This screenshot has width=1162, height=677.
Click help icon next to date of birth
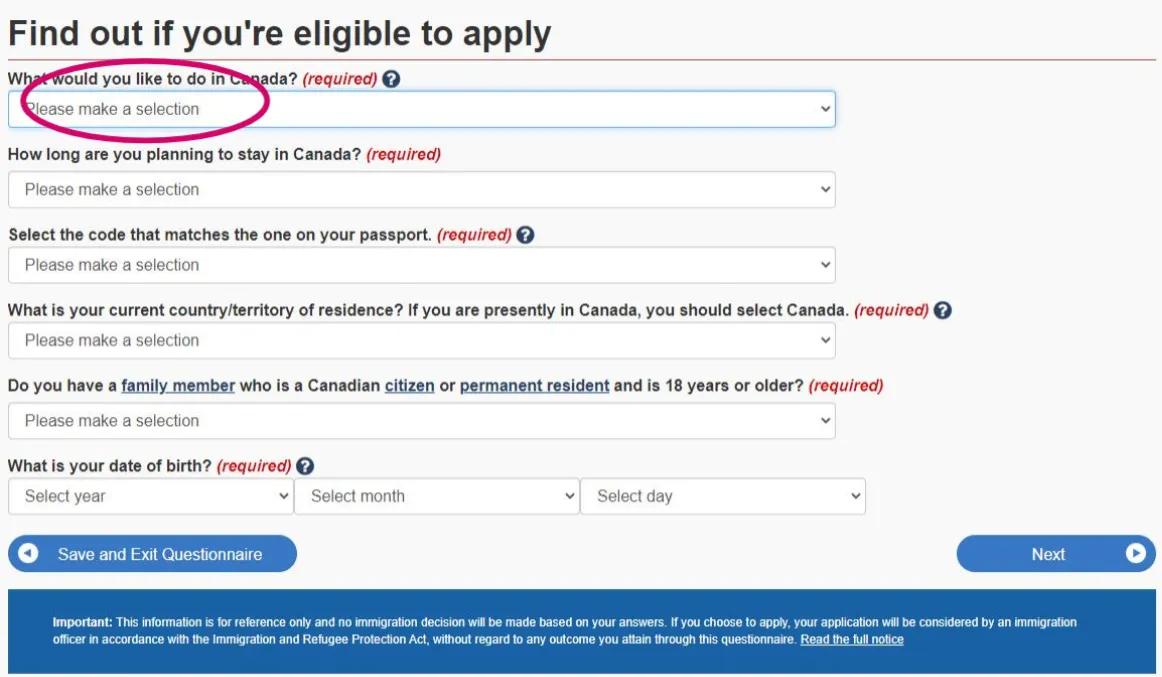coord(305,466)
